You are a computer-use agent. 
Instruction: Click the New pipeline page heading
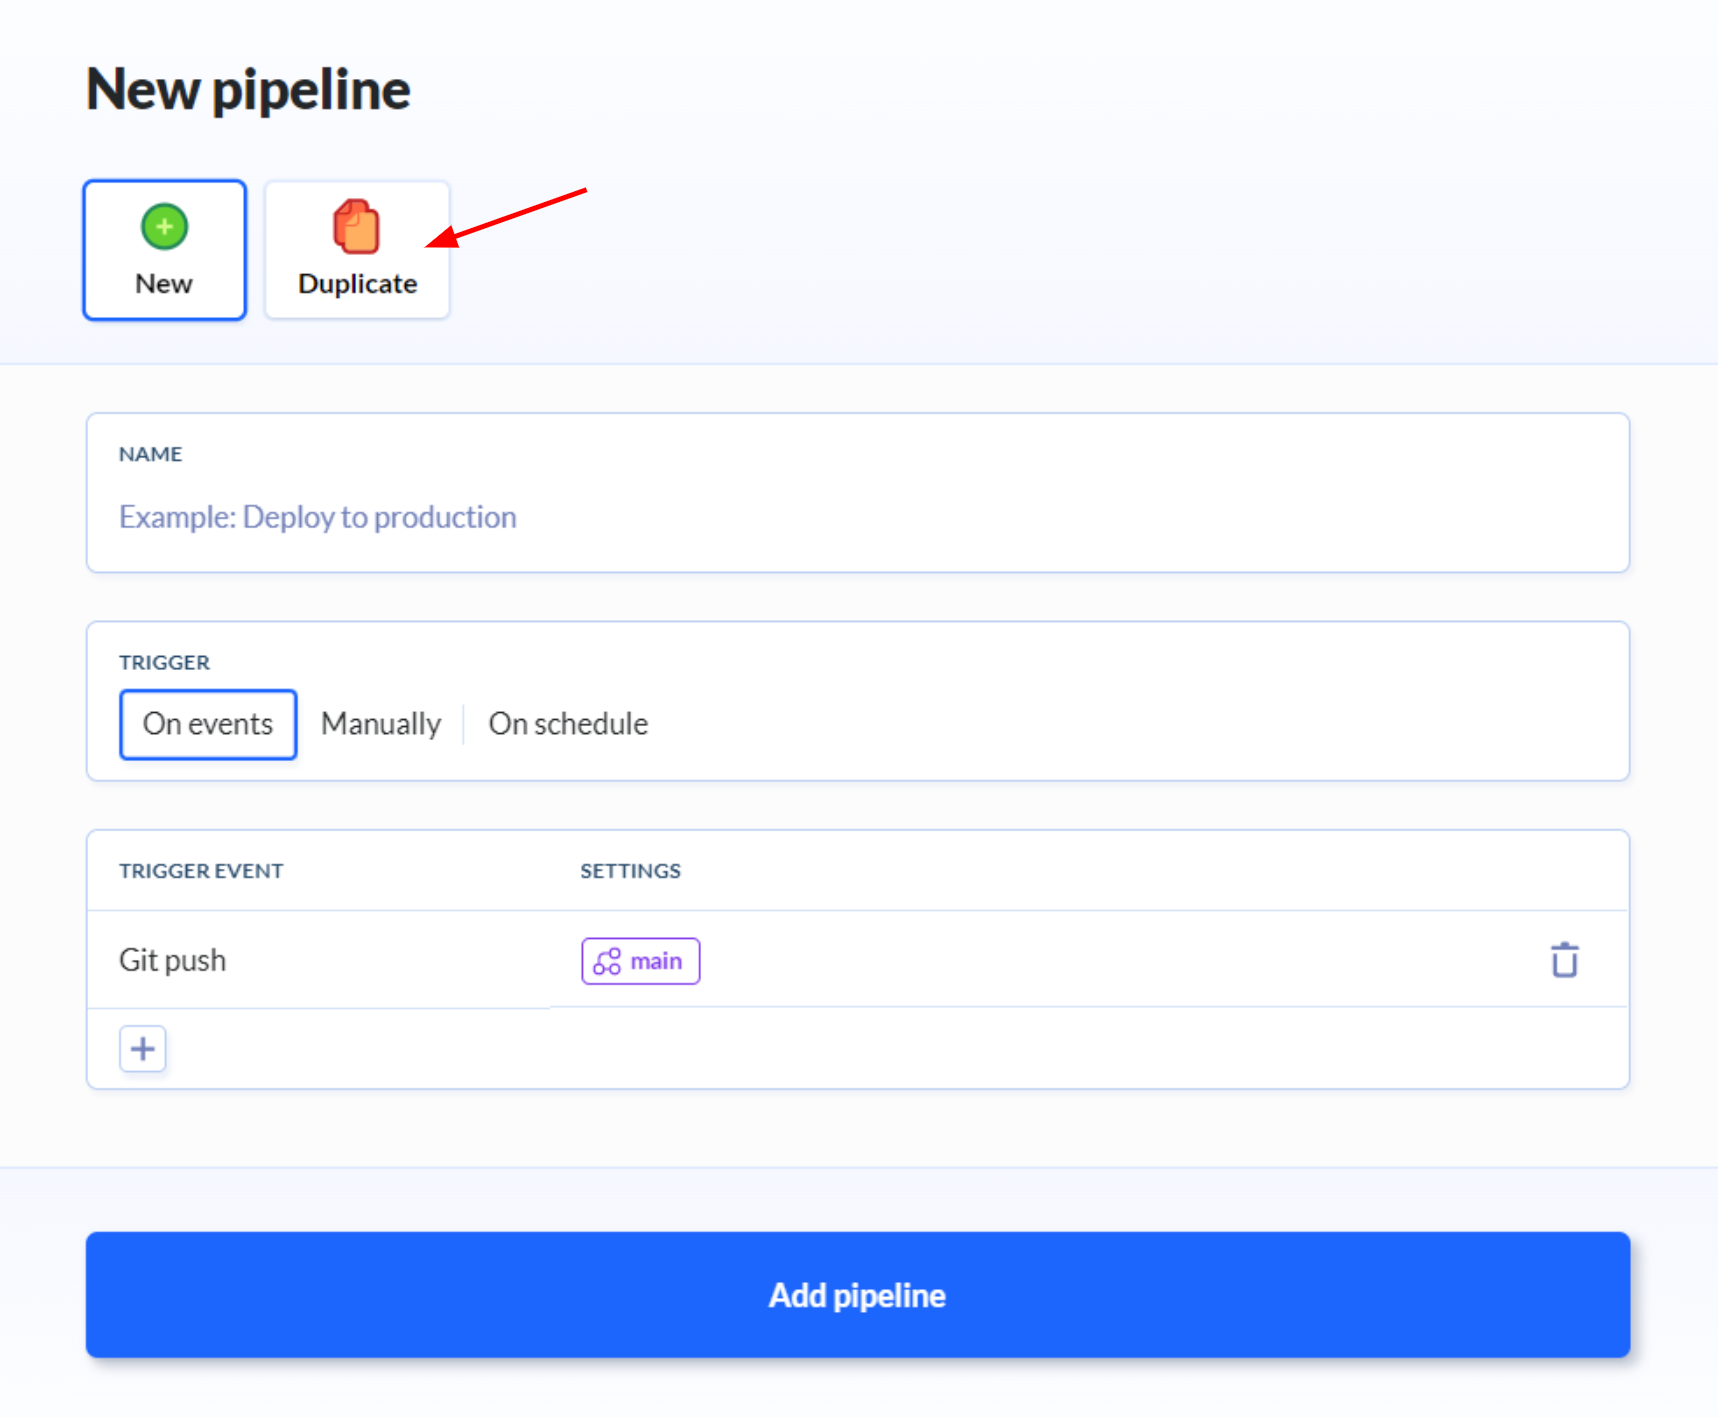point(248,89)
